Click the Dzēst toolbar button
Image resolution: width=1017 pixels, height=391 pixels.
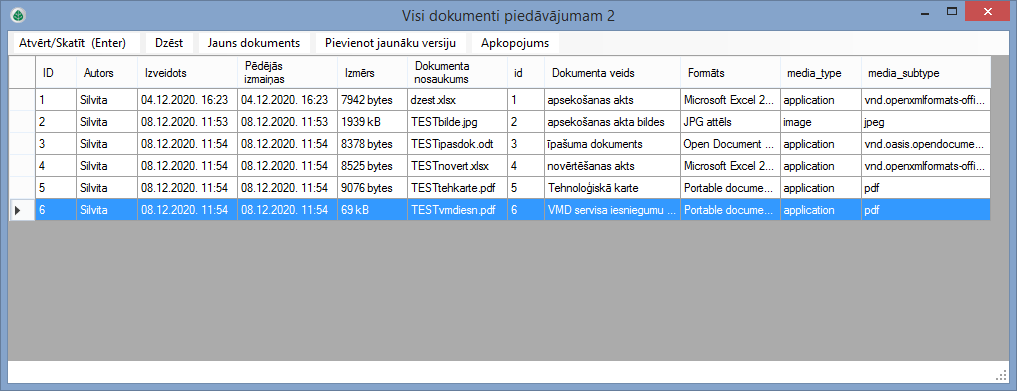pos(169,43)
